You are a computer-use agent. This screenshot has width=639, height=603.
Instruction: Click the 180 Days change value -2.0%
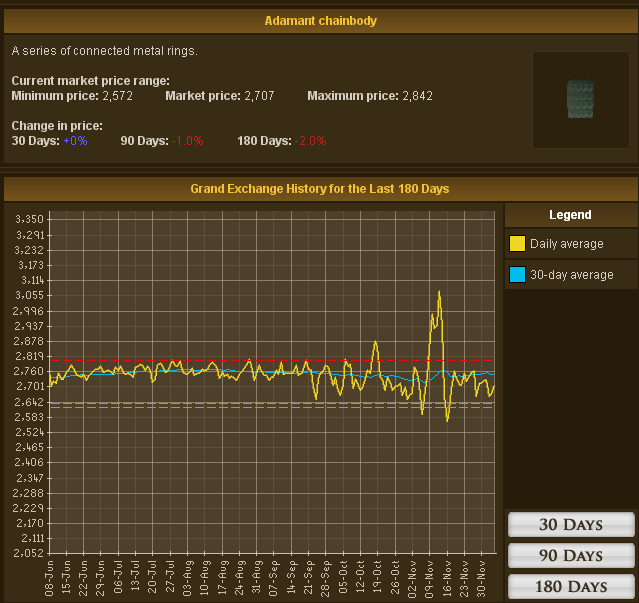pos(311,141)
